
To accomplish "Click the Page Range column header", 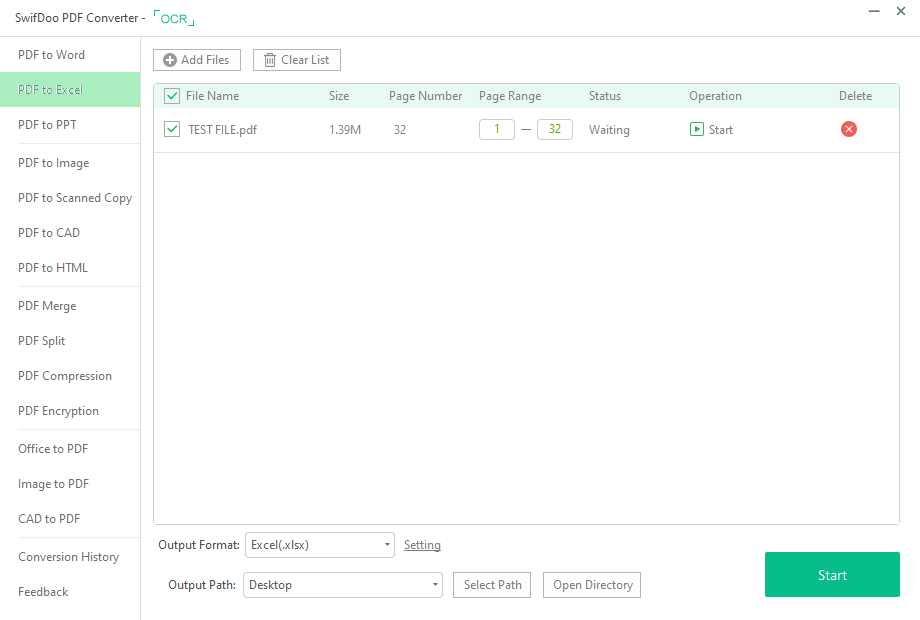I will [510, 96].
